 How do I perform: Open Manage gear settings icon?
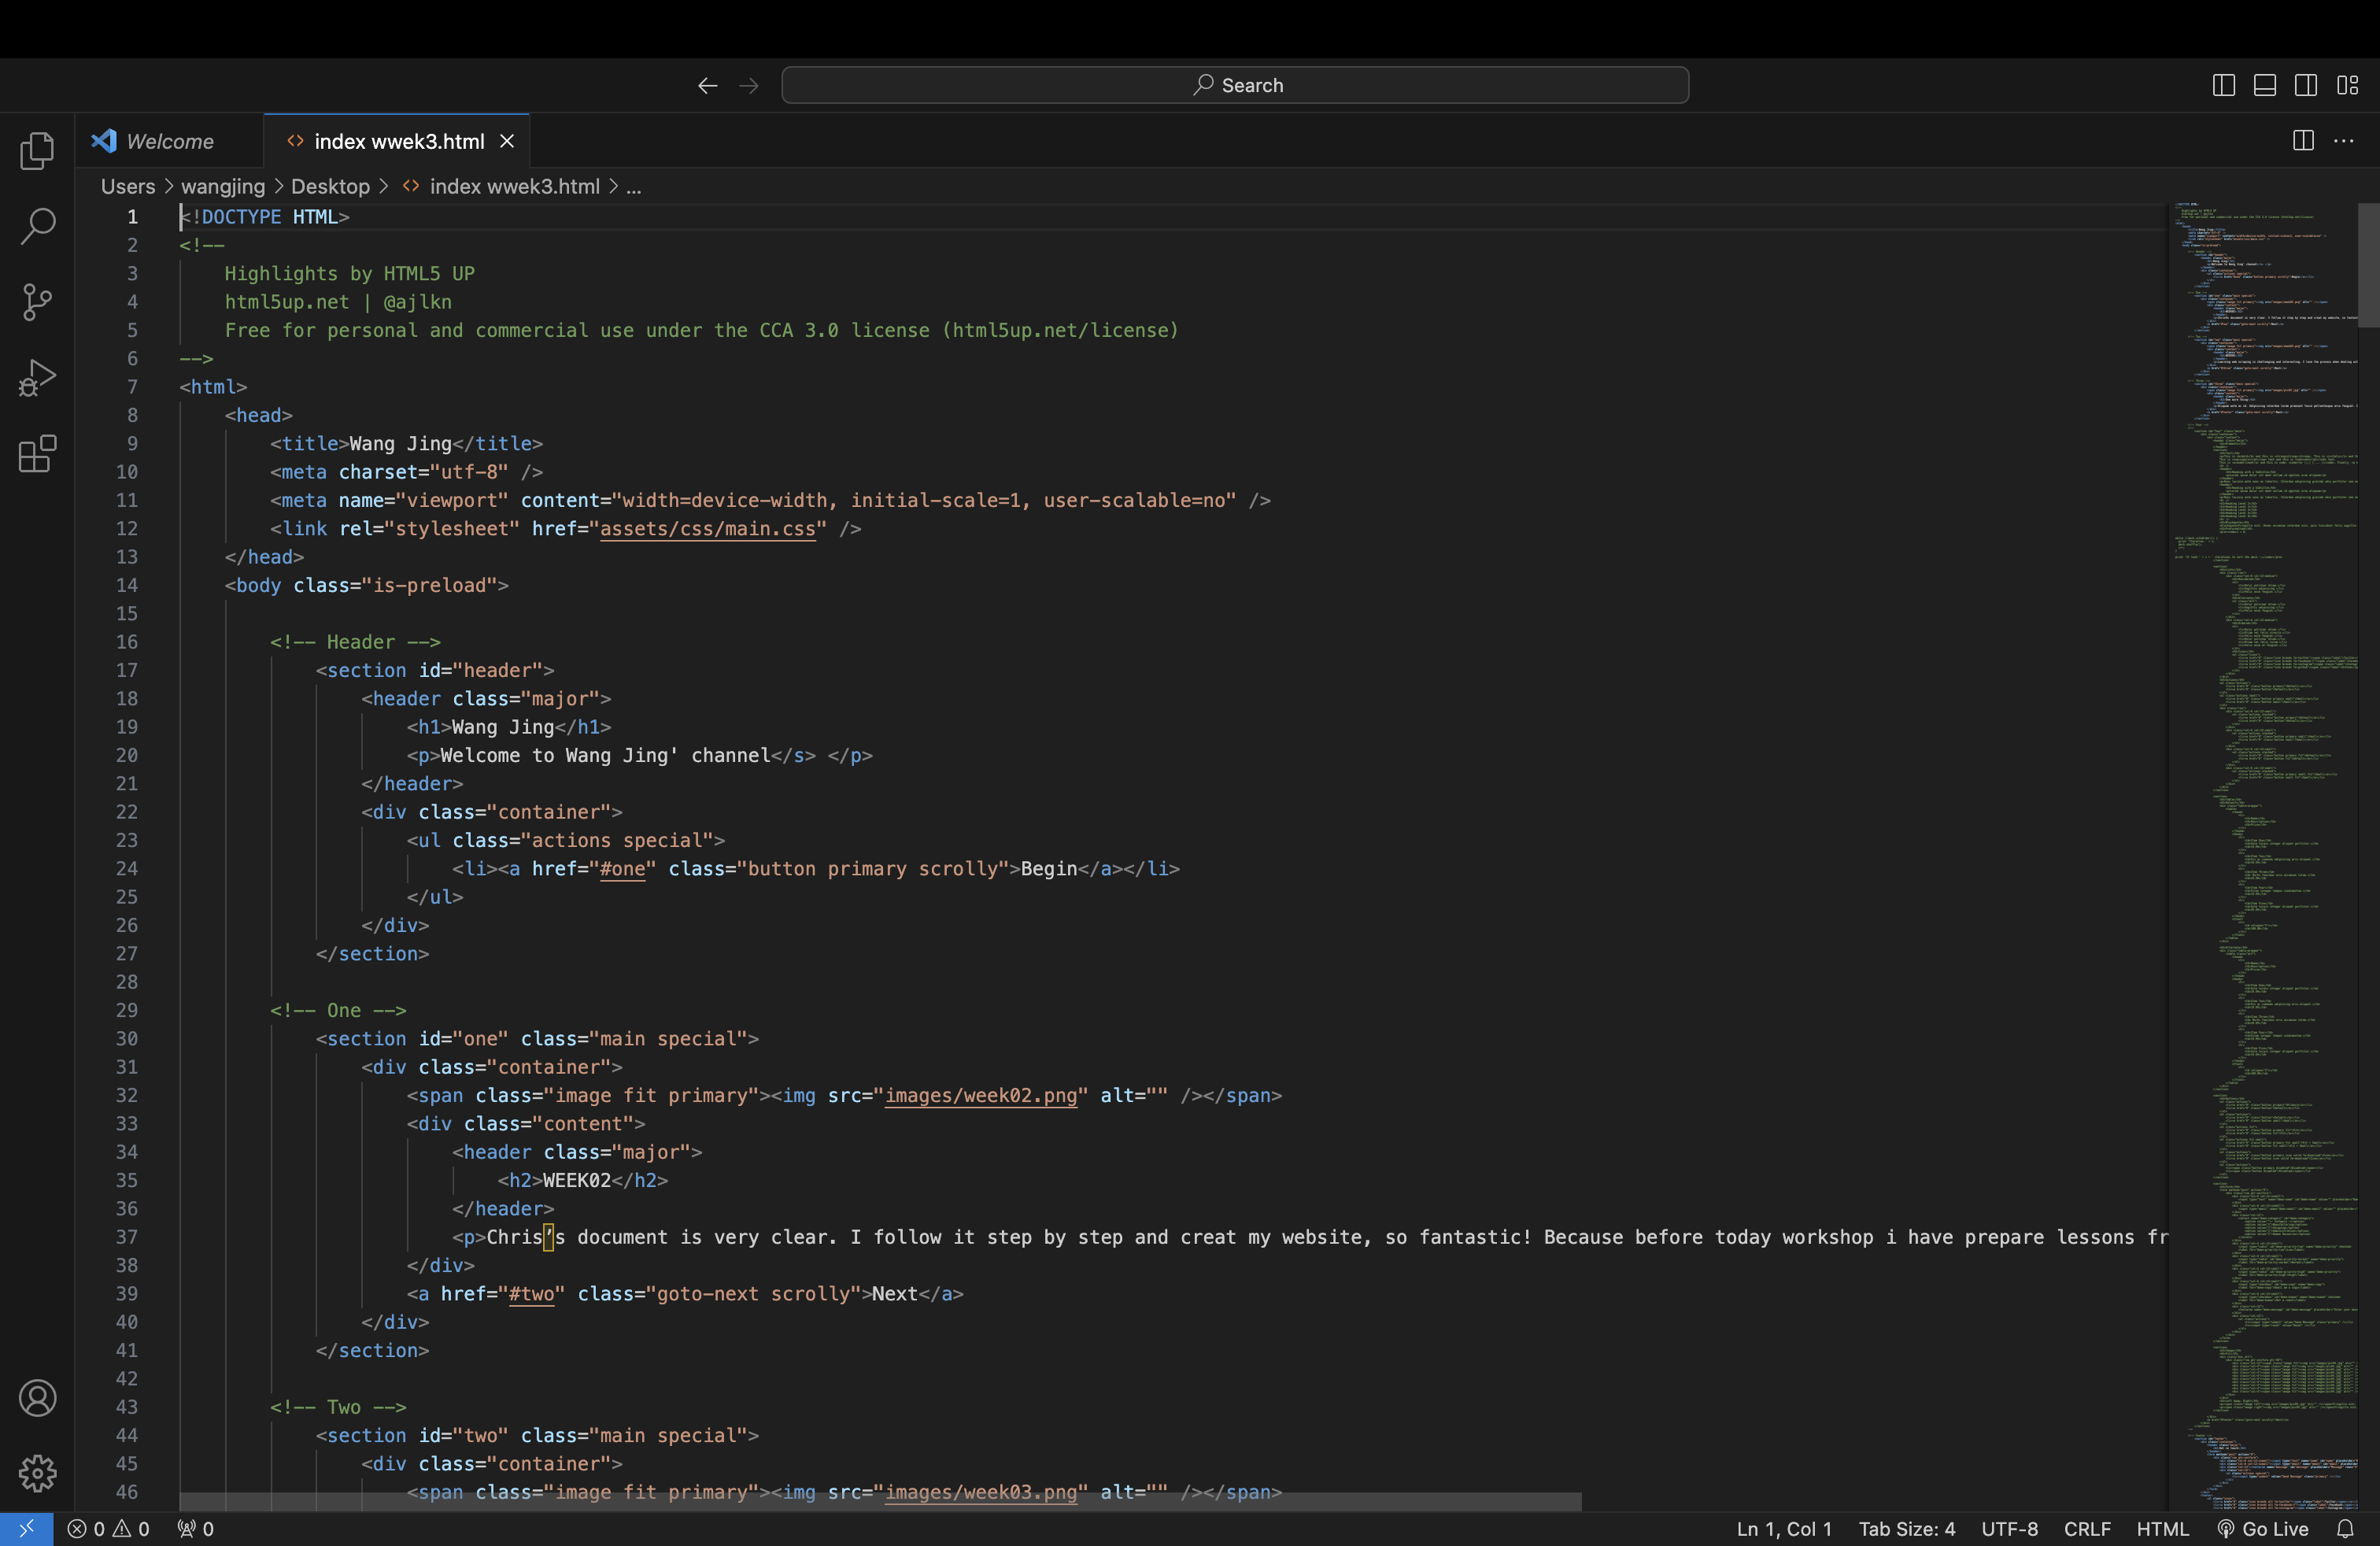click(x=37, y=1472)
